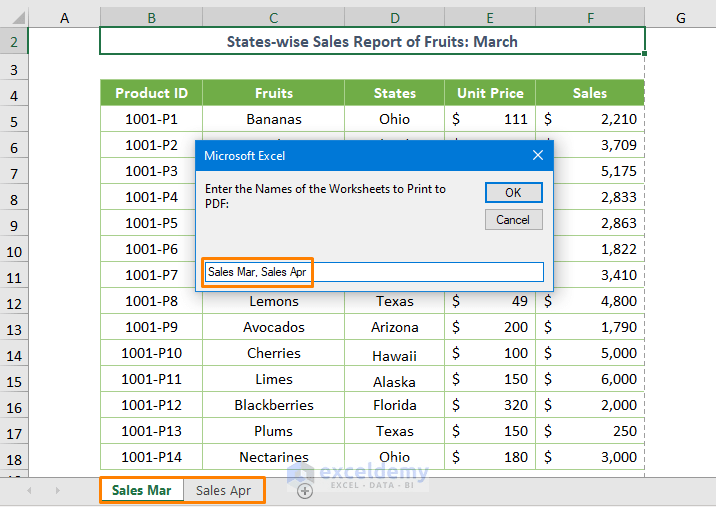Select column F header
The image size is (716, 507).
point(590,18)
